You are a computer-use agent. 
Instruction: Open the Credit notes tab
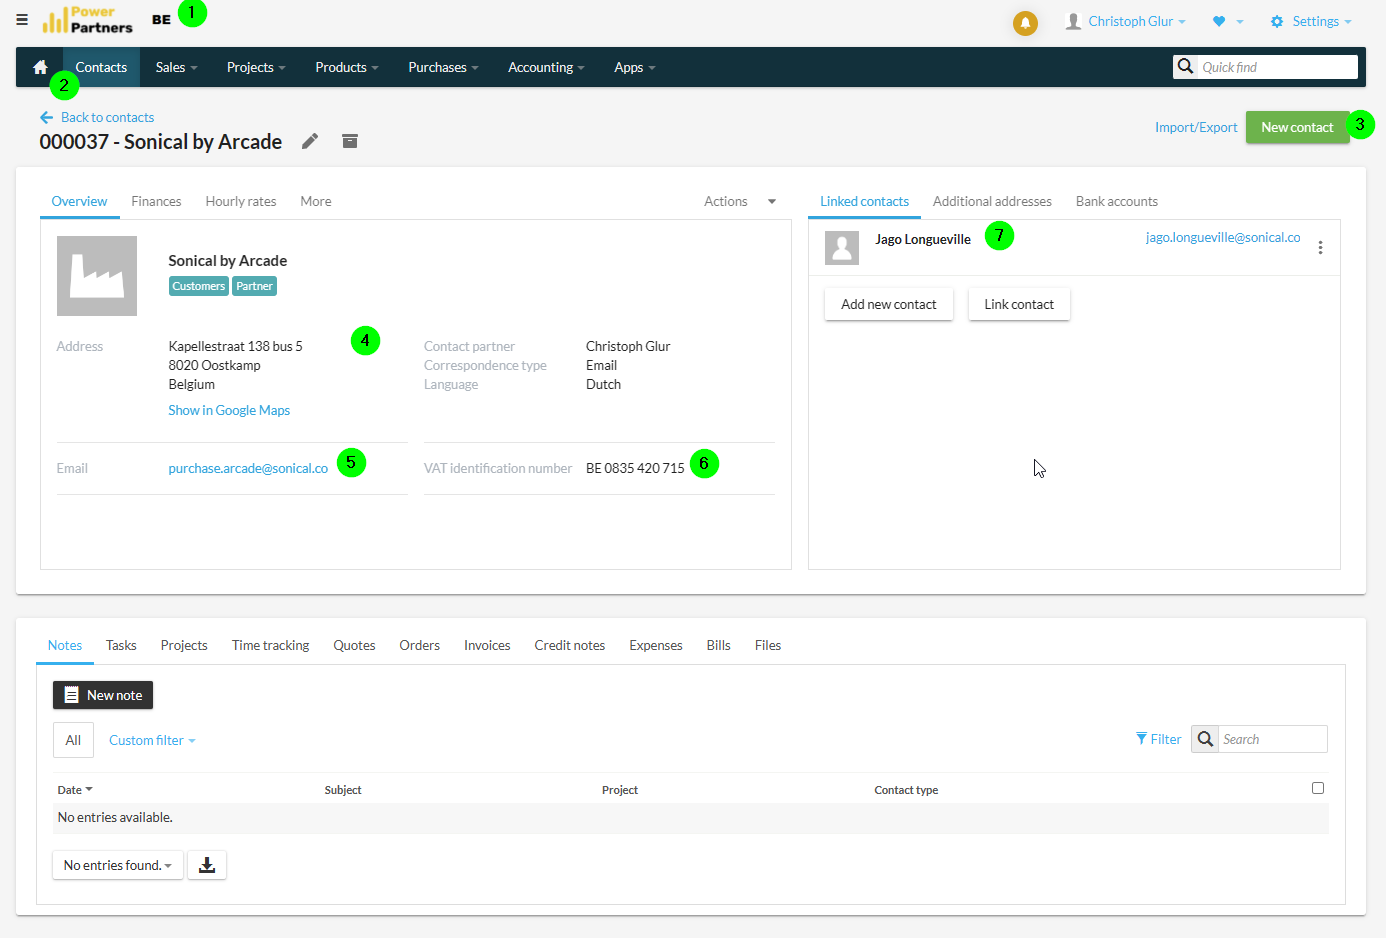(570, 645)
